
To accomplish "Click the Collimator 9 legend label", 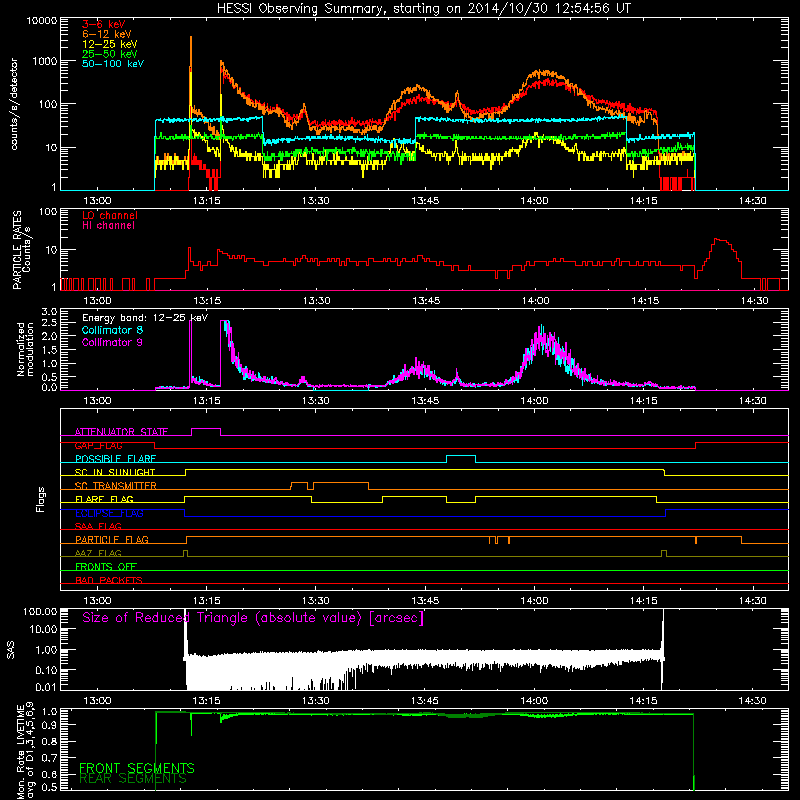I will tap(112, 342).
